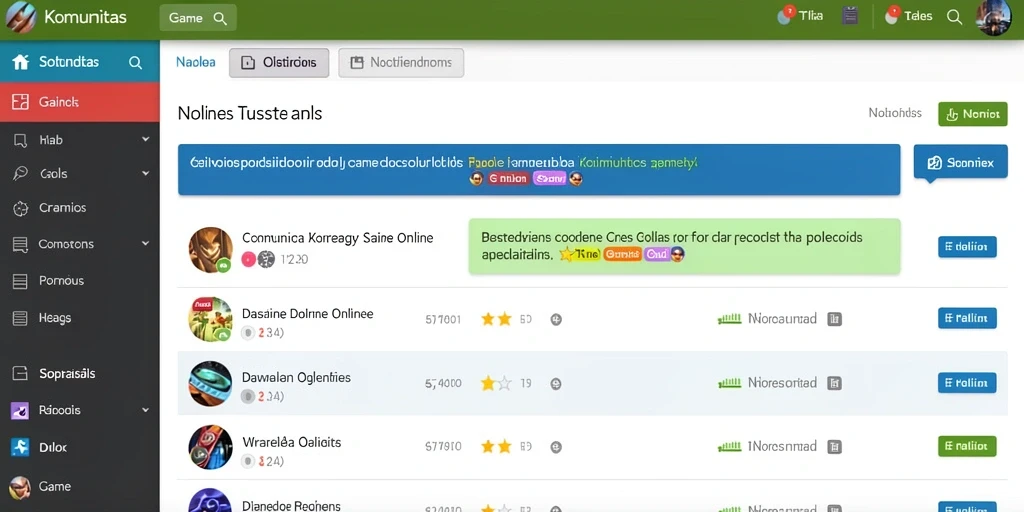Click the Komunitas logo icon
The width and height of the screenshot is (1024, 512).
tap(20, 17)
